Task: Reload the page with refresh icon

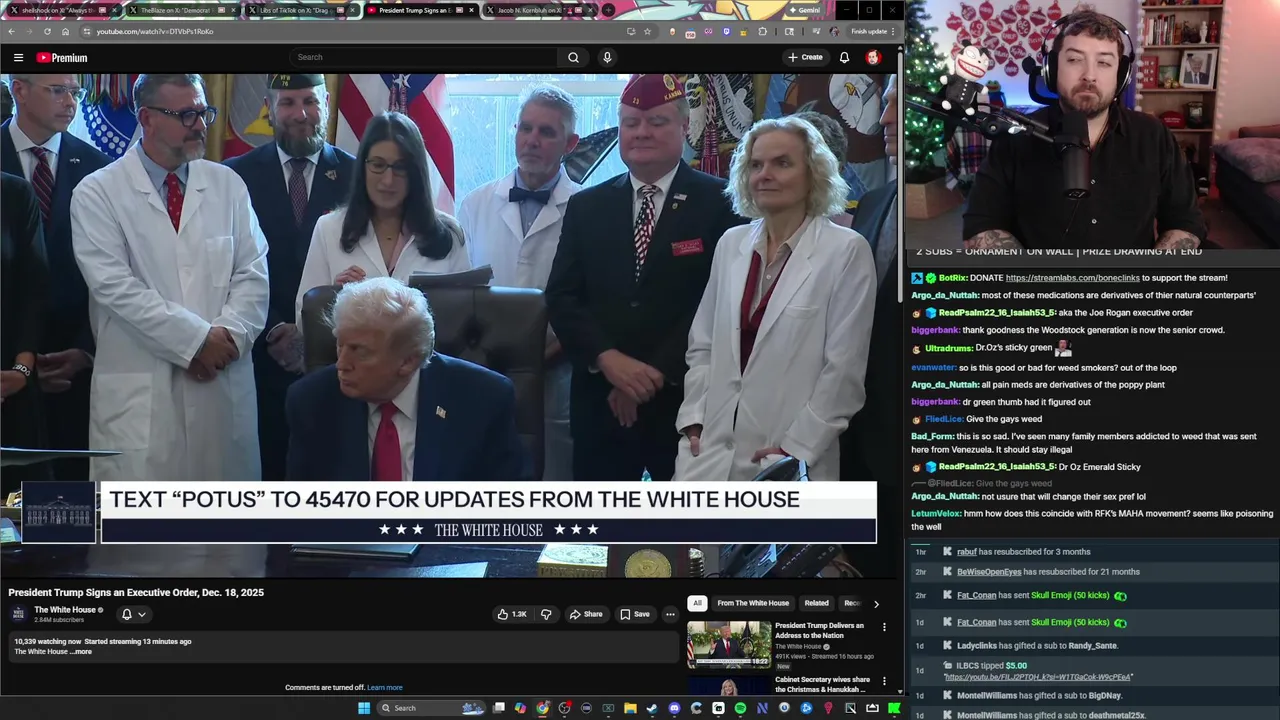Action: tap(47, 31)
